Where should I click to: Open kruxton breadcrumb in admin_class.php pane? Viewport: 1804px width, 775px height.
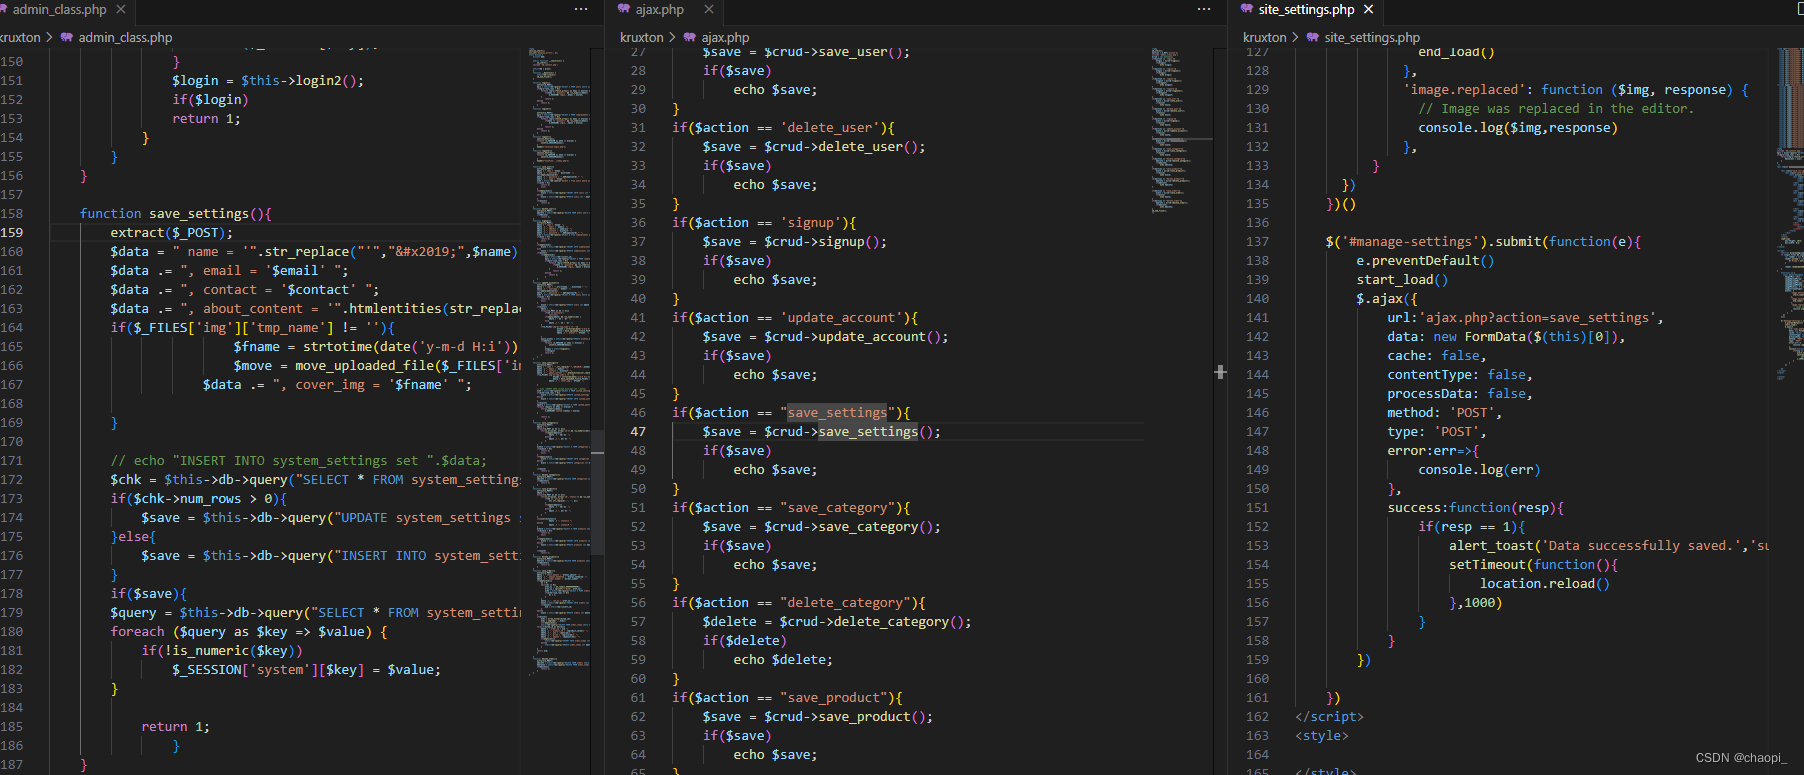coord(20,38)
